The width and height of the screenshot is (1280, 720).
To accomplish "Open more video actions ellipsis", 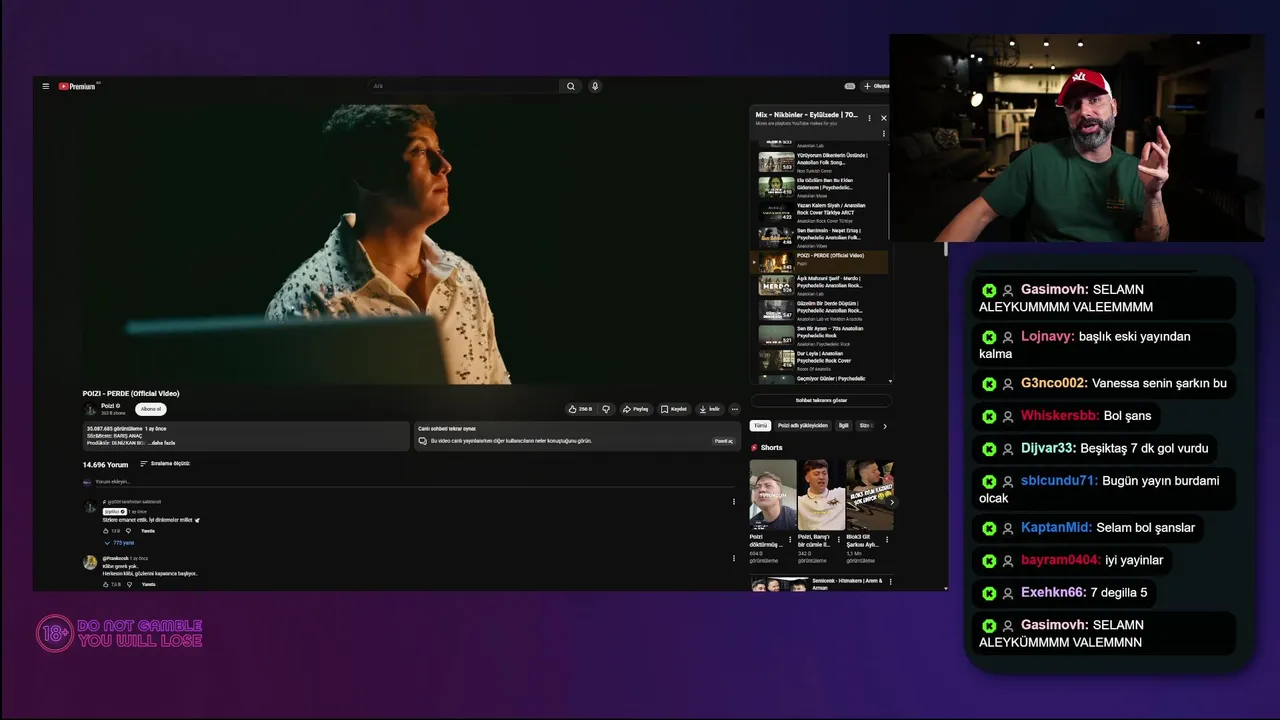I will 734,409.
